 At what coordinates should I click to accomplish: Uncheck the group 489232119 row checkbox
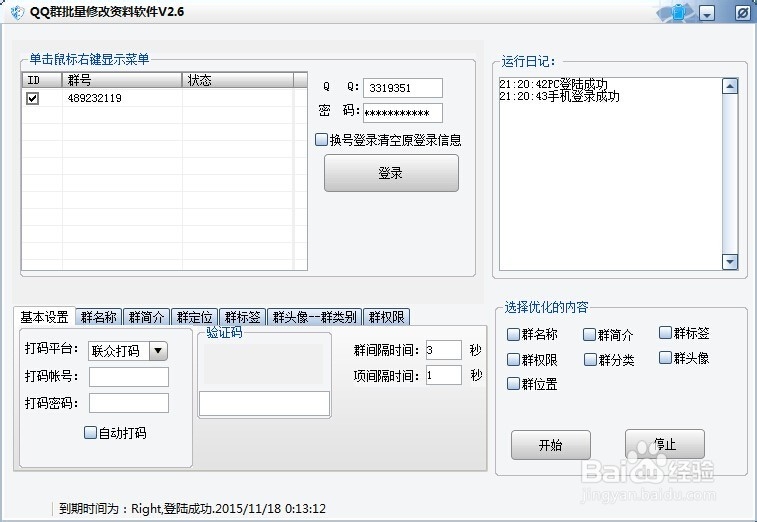pos(32,99)
